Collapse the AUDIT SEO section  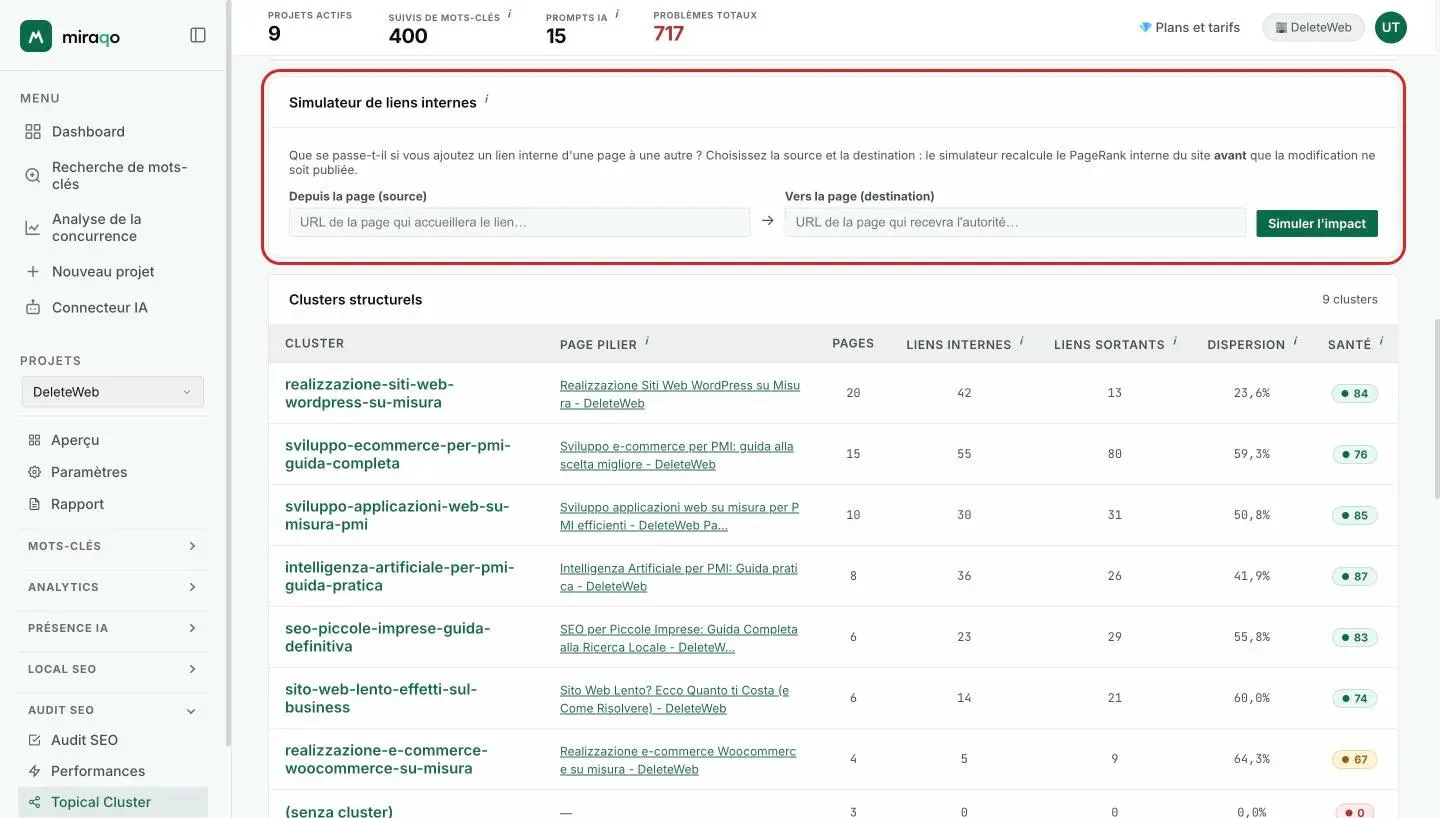[113, 710]
